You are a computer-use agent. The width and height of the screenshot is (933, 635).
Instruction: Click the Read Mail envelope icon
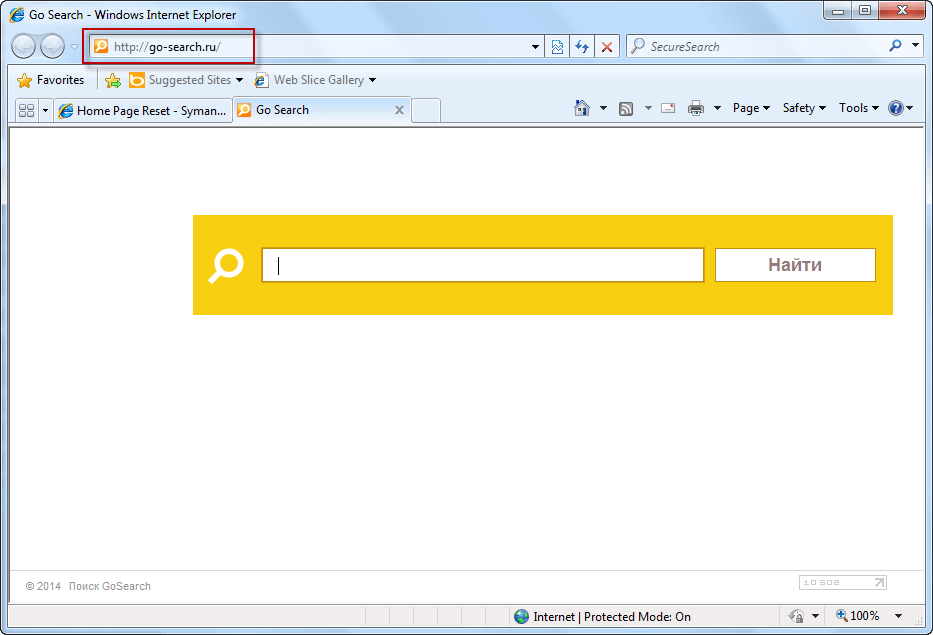[x=668, y=108]
